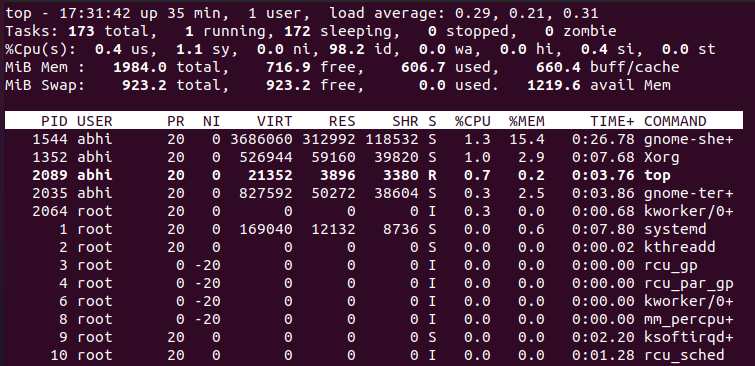
Task: Click the 15.4 %MEM value
Action: click(x=527, y=139)
